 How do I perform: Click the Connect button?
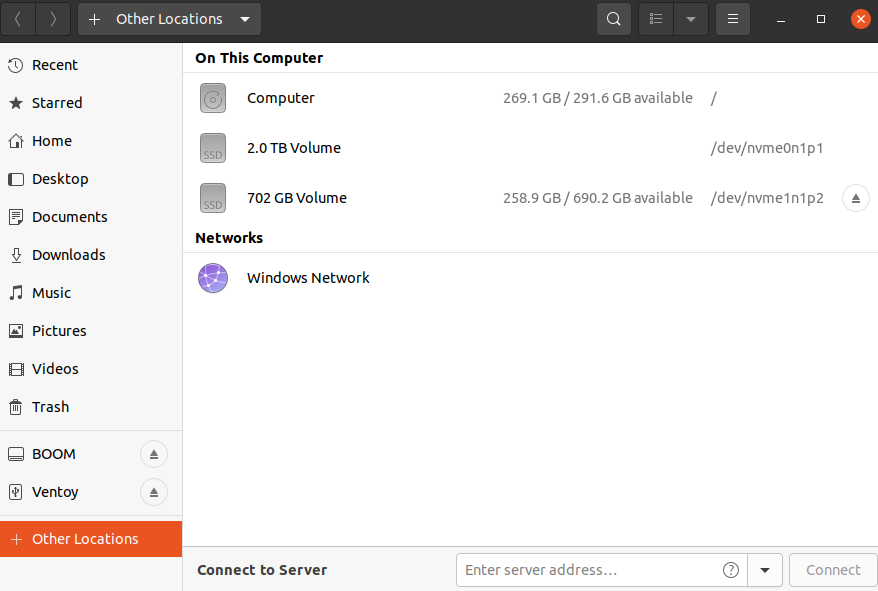[833, 570]
